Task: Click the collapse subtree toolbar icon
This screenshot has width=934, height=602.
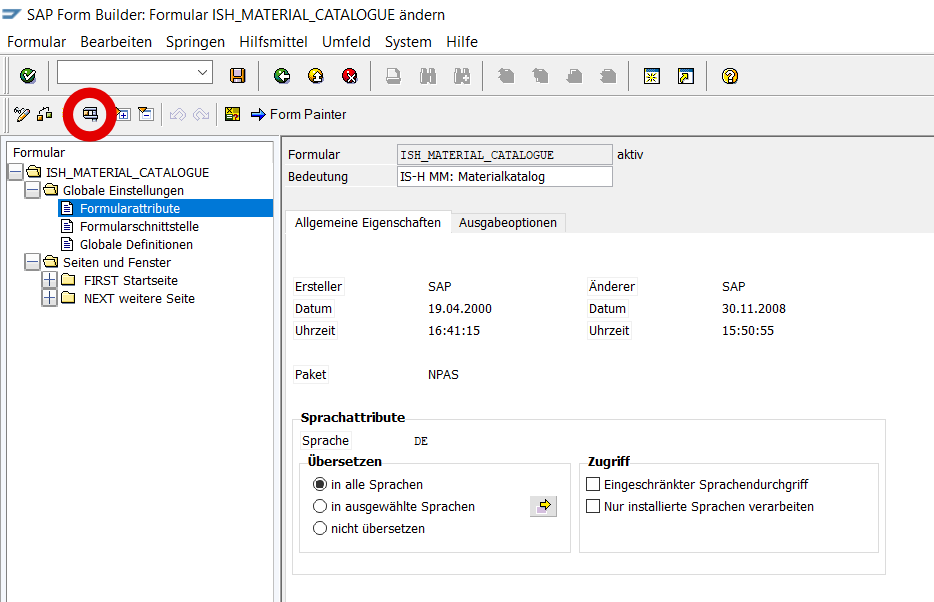Action: point(146,114)
